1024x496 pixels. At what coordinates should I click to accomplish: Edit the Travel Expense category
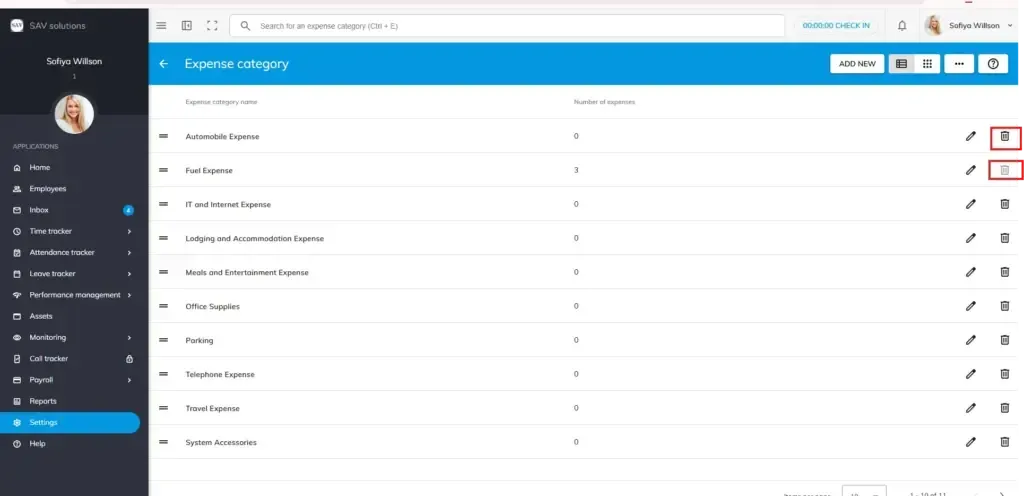971,408
